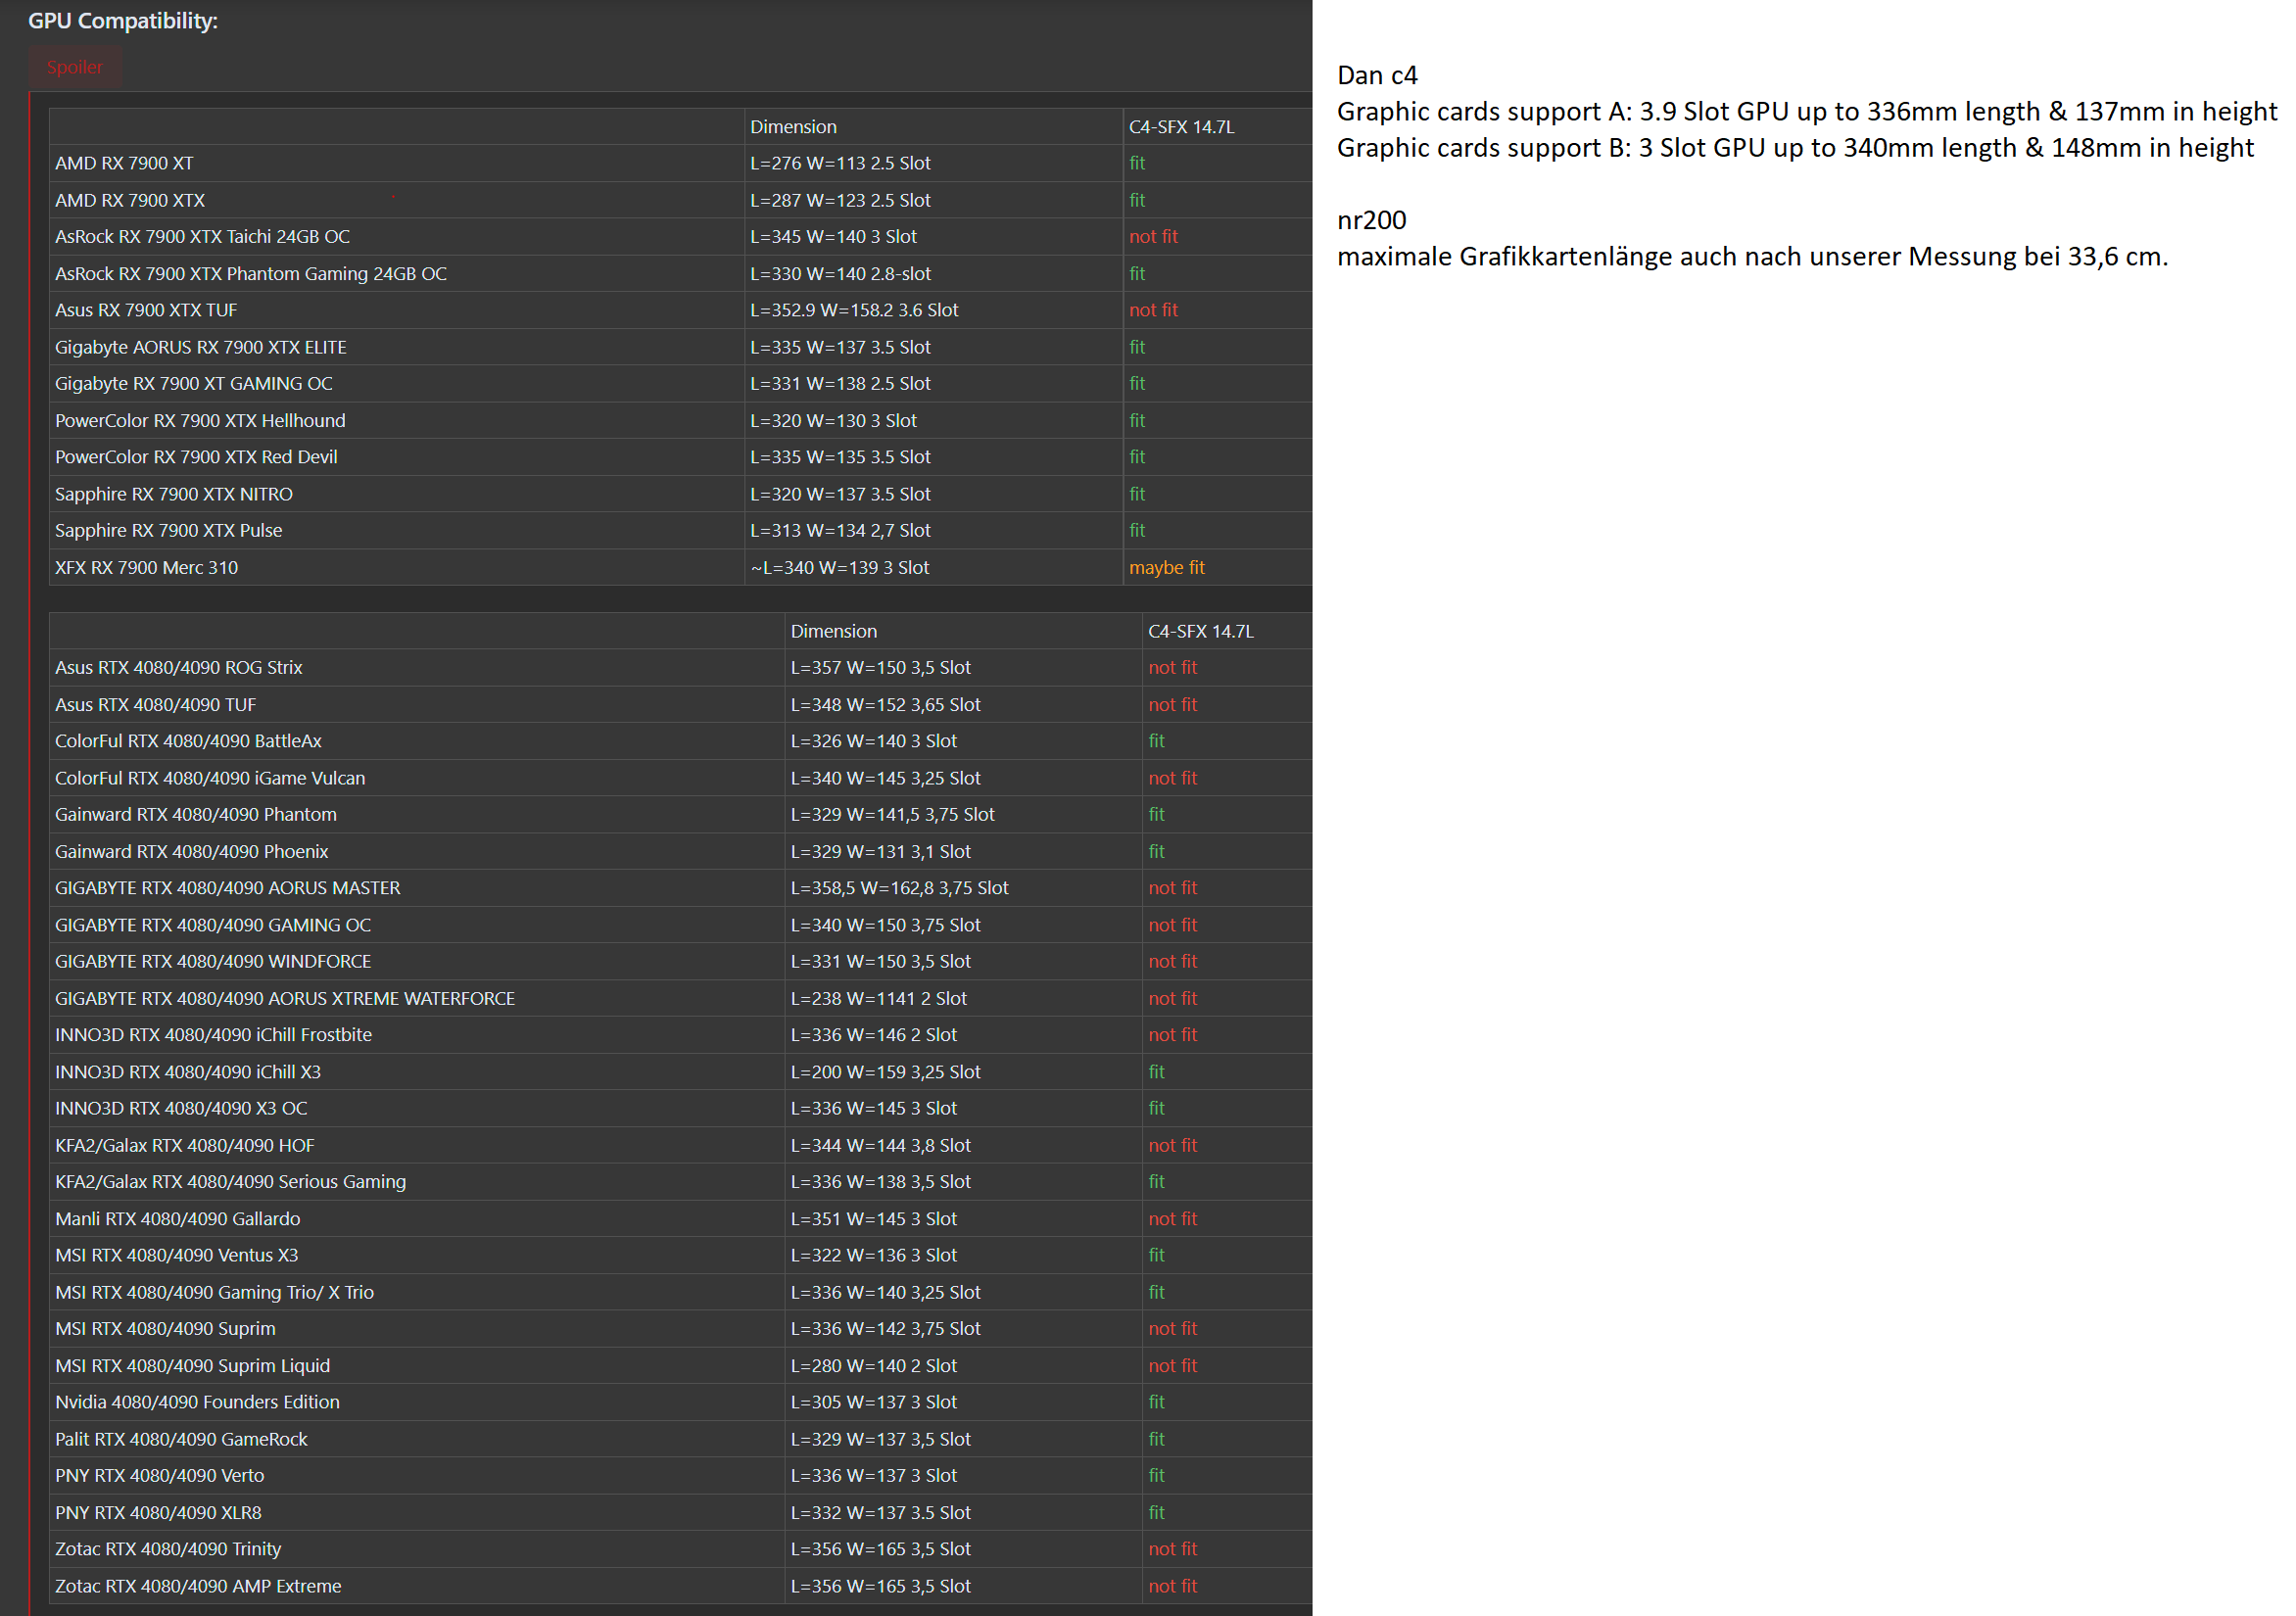Select GIGABYTE RTX 4080/4090 AORUS MASTER row
Screen dimensions: 2296x1616
coord(227,888)
